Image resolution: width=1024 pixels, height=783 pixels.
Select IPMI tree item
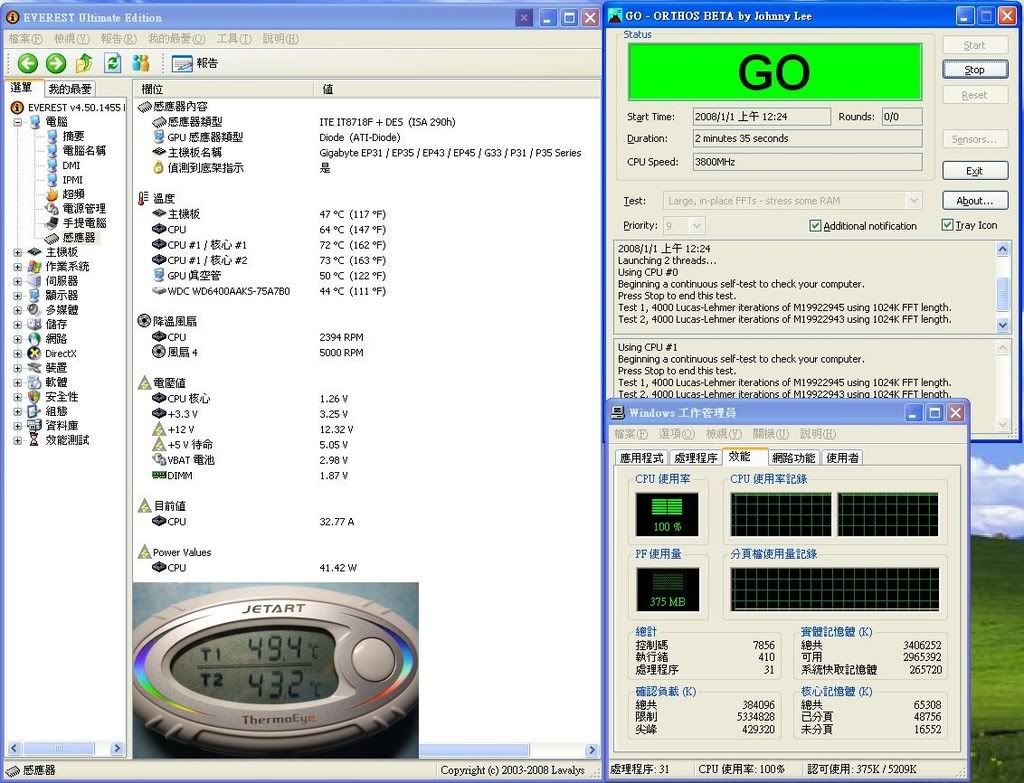tap(72, 180)
